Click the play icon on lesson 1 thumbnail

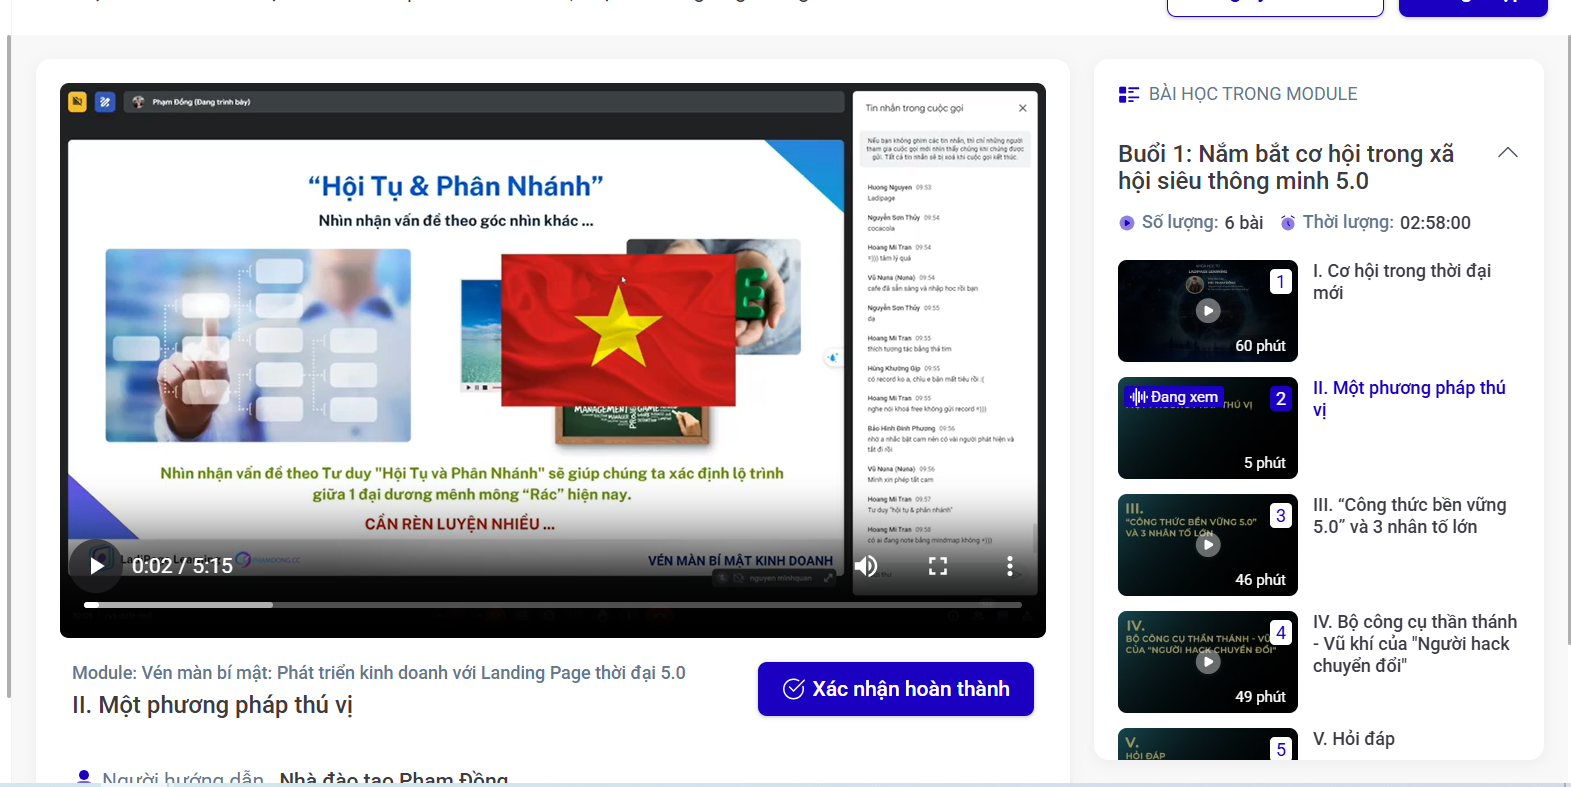(x=1208, y=311)
